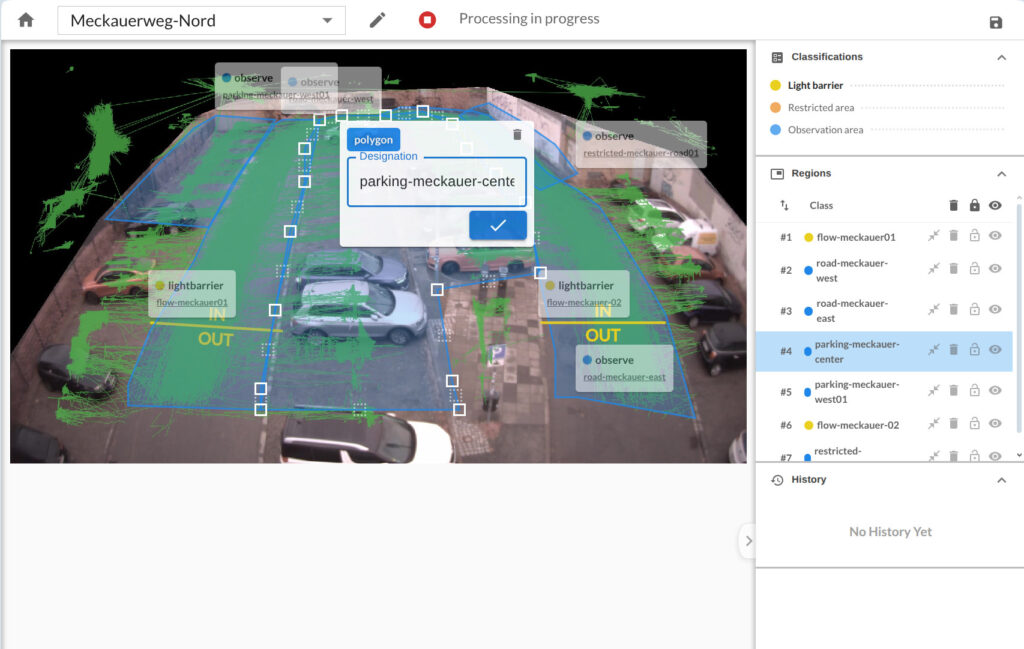Click the road-meckauer-east label on the image

(x=624, y=377)
